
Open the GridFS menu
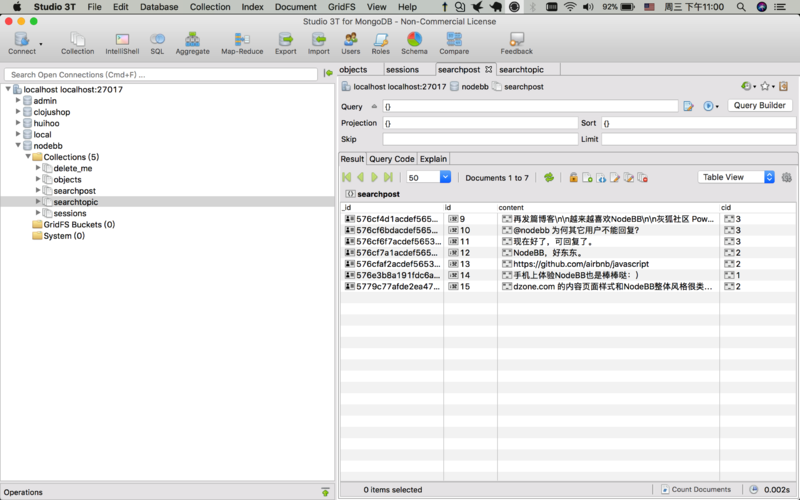(x=342, y=7)
